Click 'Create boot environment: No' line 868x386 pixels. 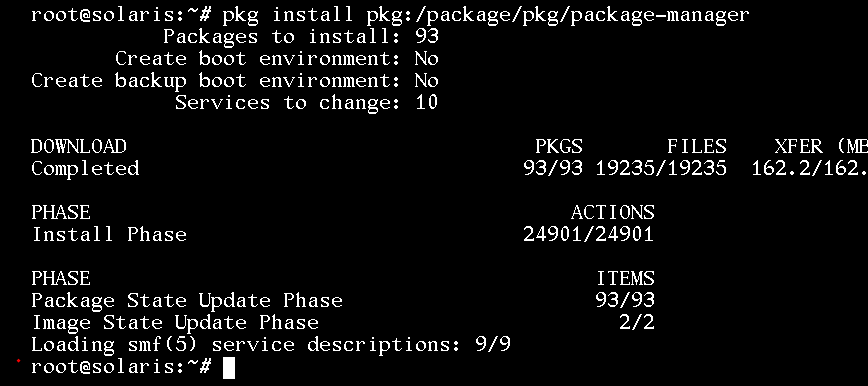pos(277,59)
